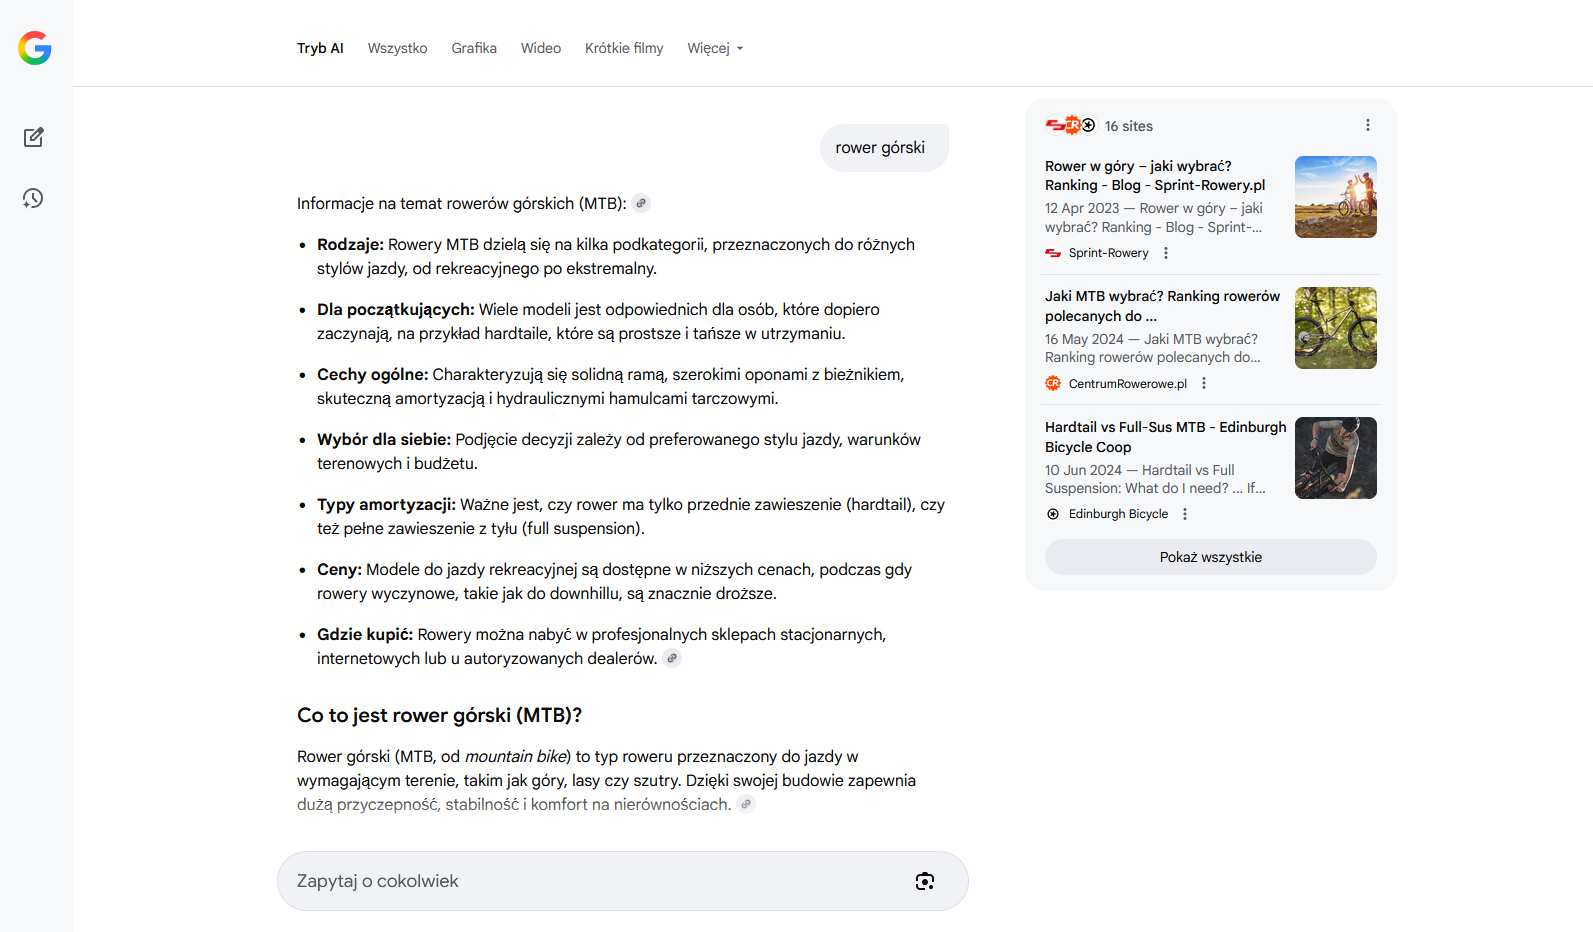The width and height of the screenshot is (1593, 932).
Task: Open more options next to Edinburgh Bicycle source
Action: (x=1185, y=514)
